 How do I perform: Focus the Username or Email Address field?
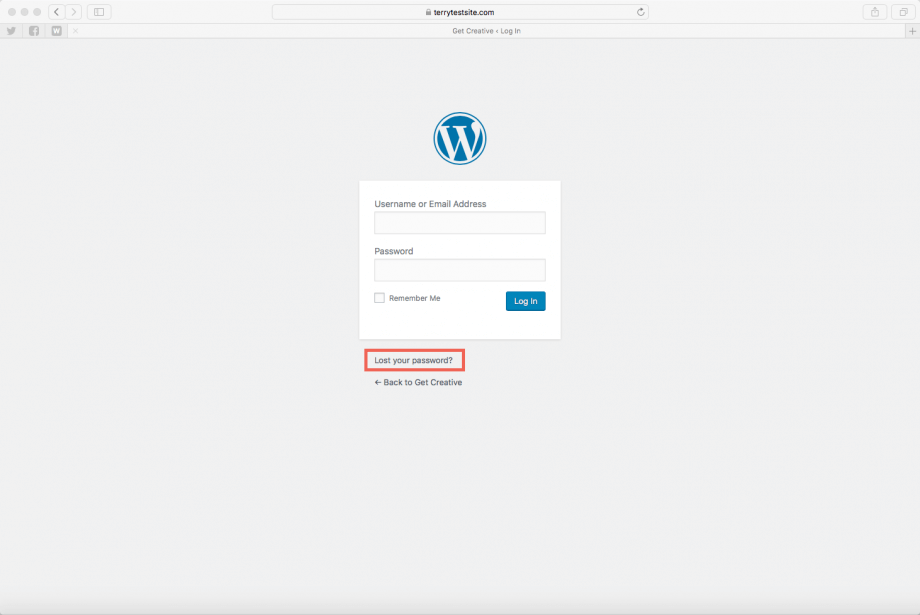460,223
